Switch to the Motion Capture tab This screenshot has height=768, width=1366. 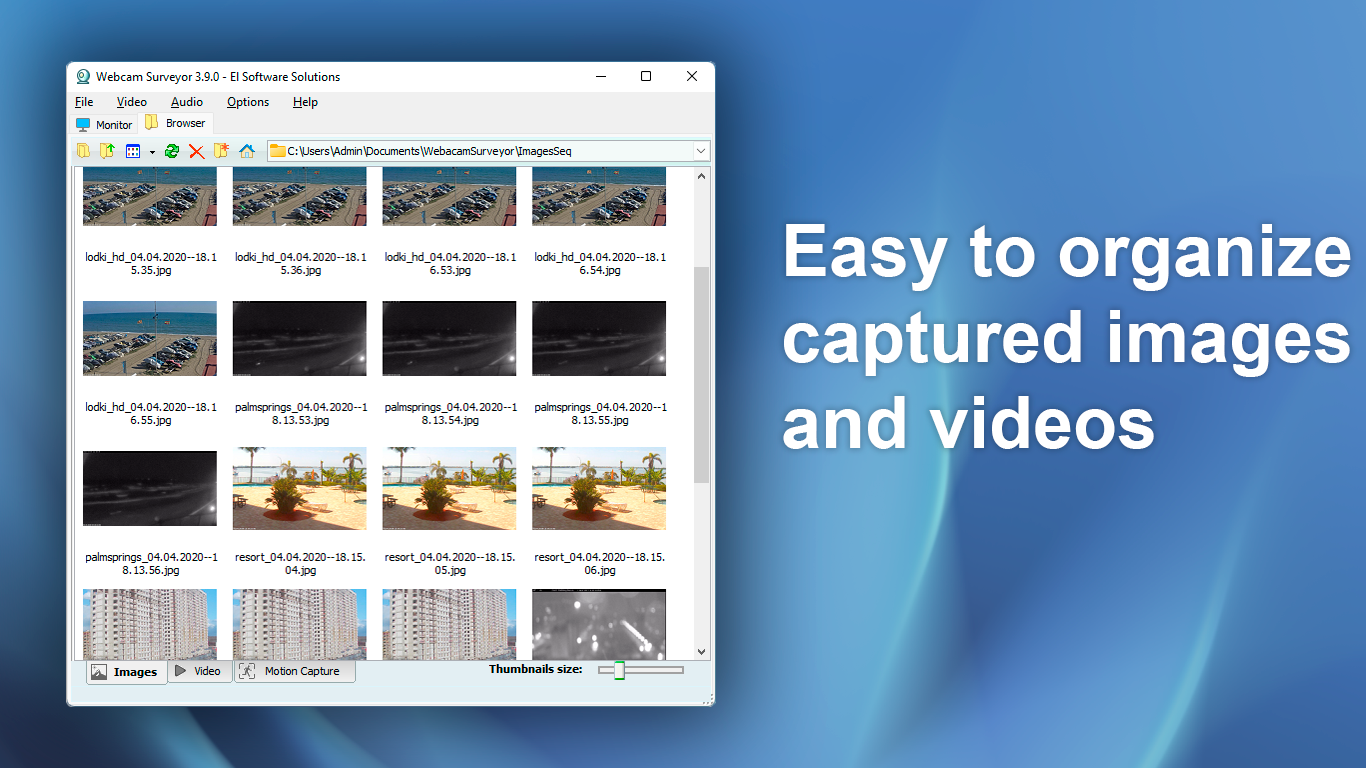coord(295,671)
